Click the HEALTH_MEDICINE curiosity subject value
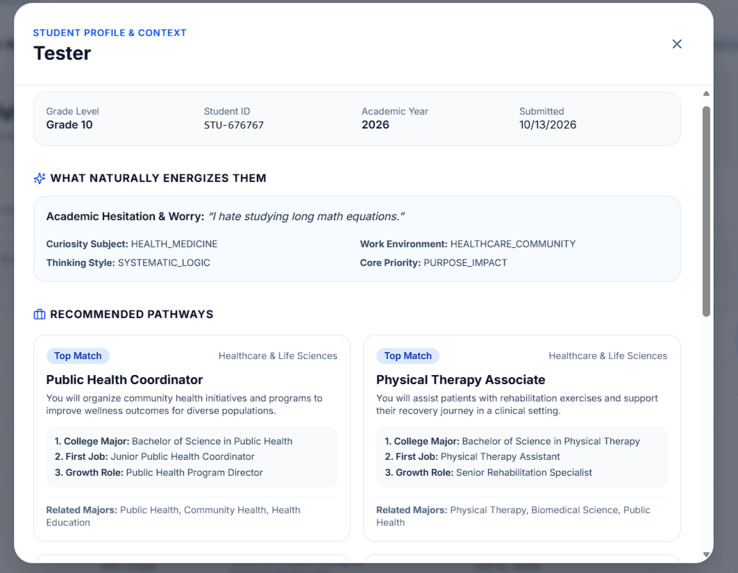 tap(174, 244)
